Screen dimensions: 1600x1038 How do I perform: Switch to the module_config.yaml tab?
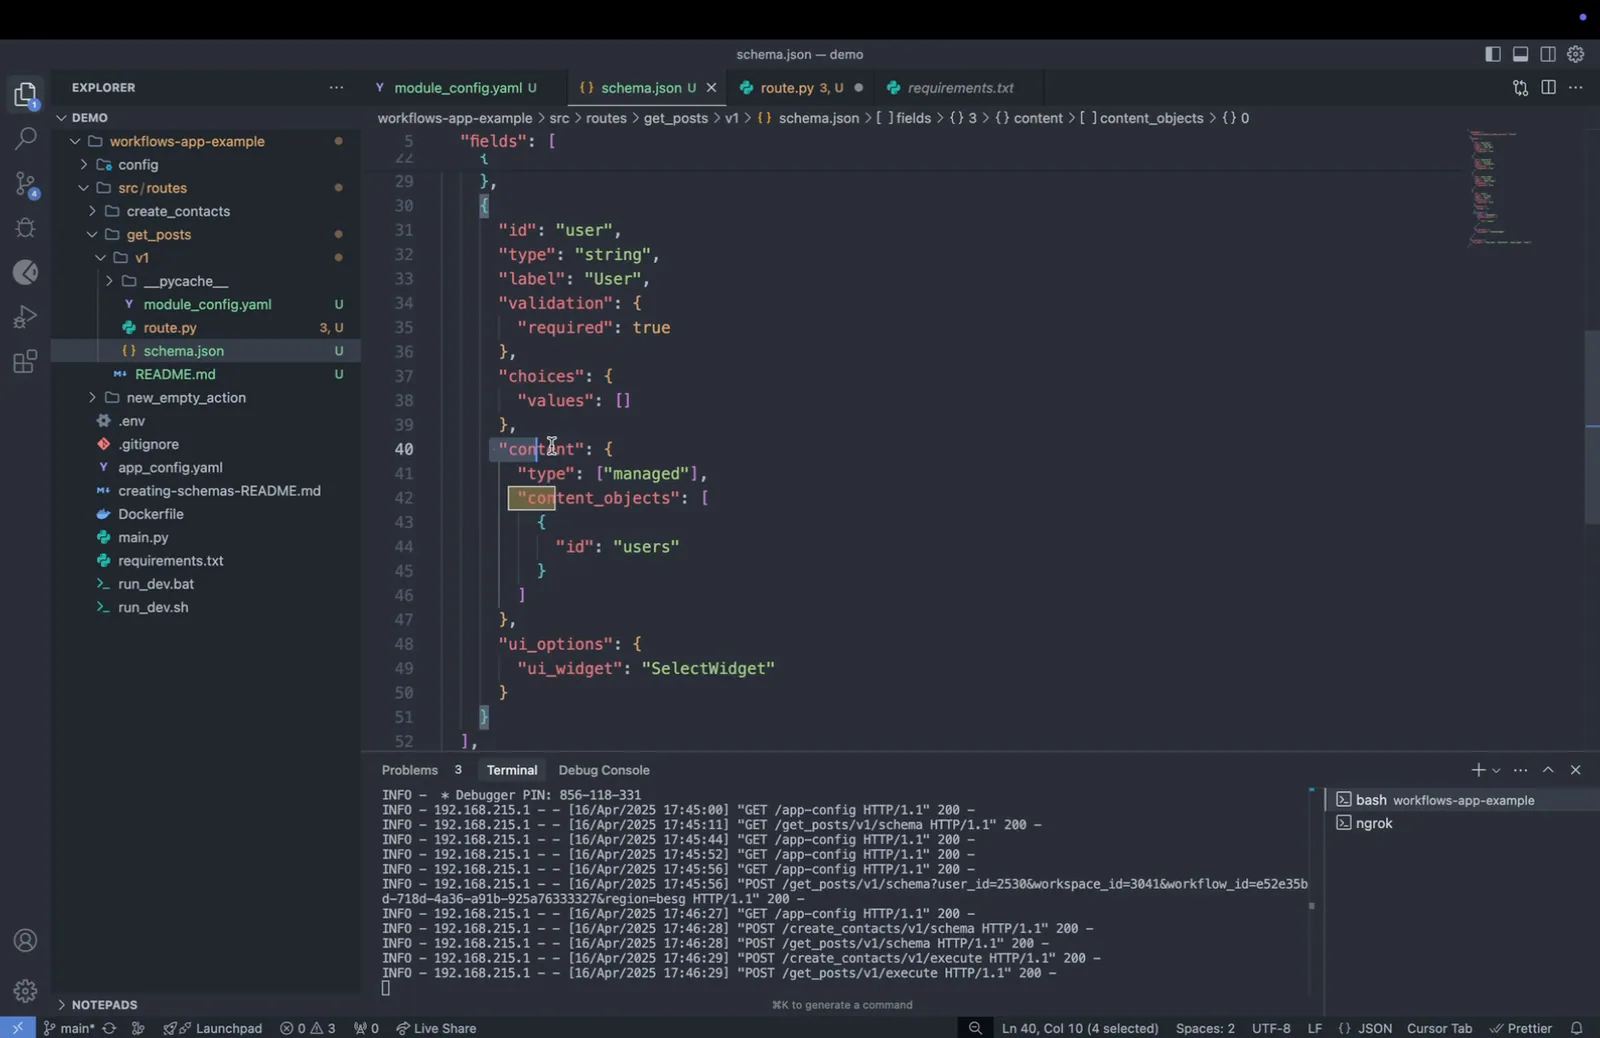click(x=456, y=88)
